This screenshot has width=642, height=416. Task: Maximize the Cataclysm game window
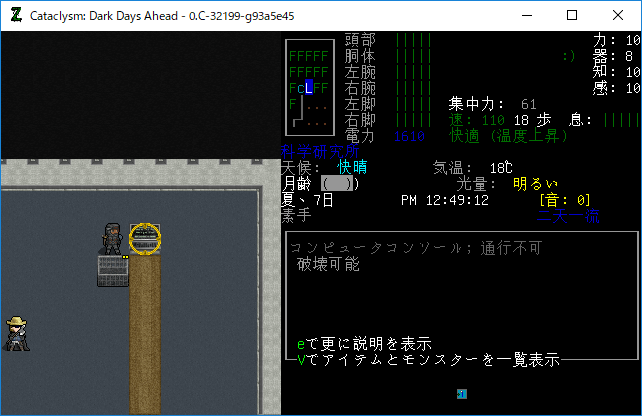click(x=573, y=16)
